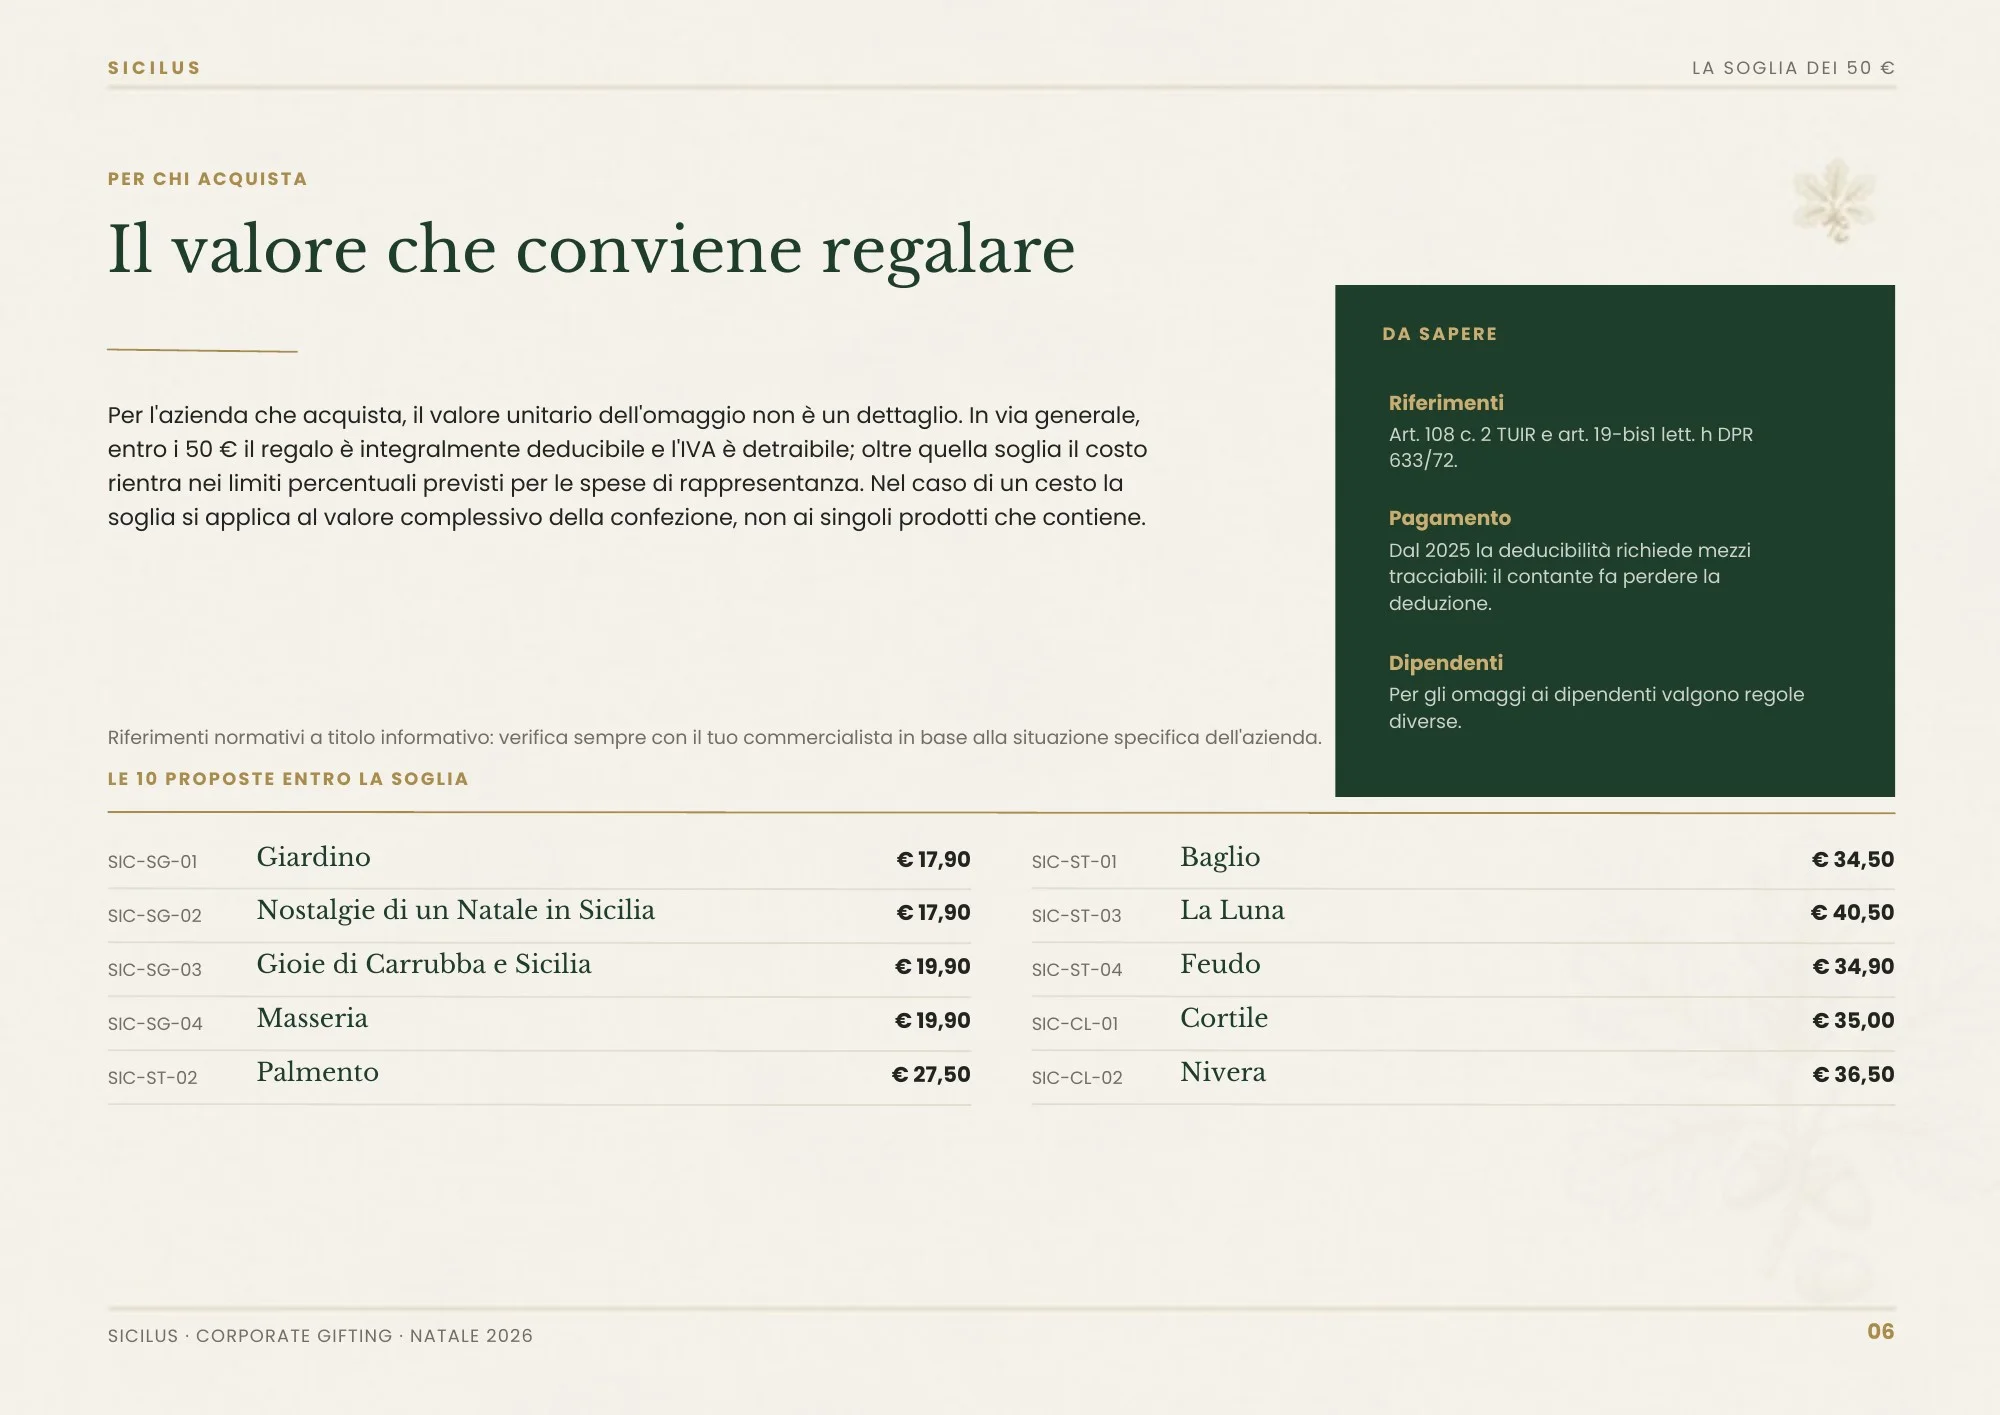The width and height of the screenshot is (2000, 1415).
Task: Click the product name 'Nivera'
Action: [1223, 1072]
